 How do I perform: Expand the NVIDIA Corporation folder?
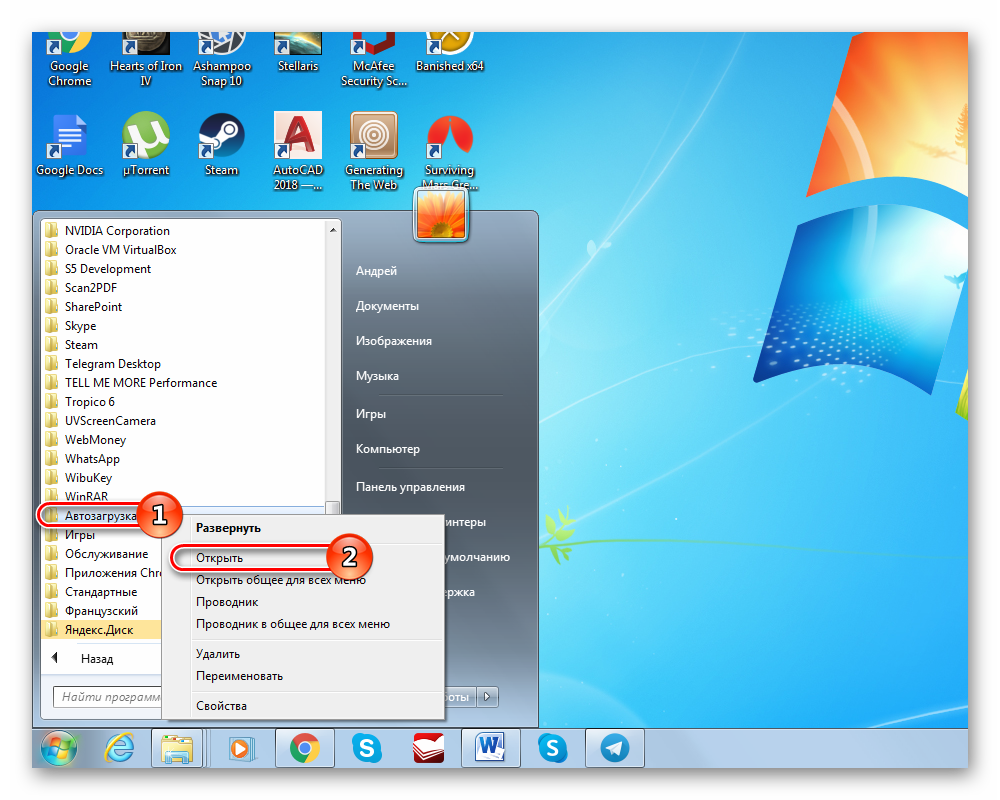117,231
